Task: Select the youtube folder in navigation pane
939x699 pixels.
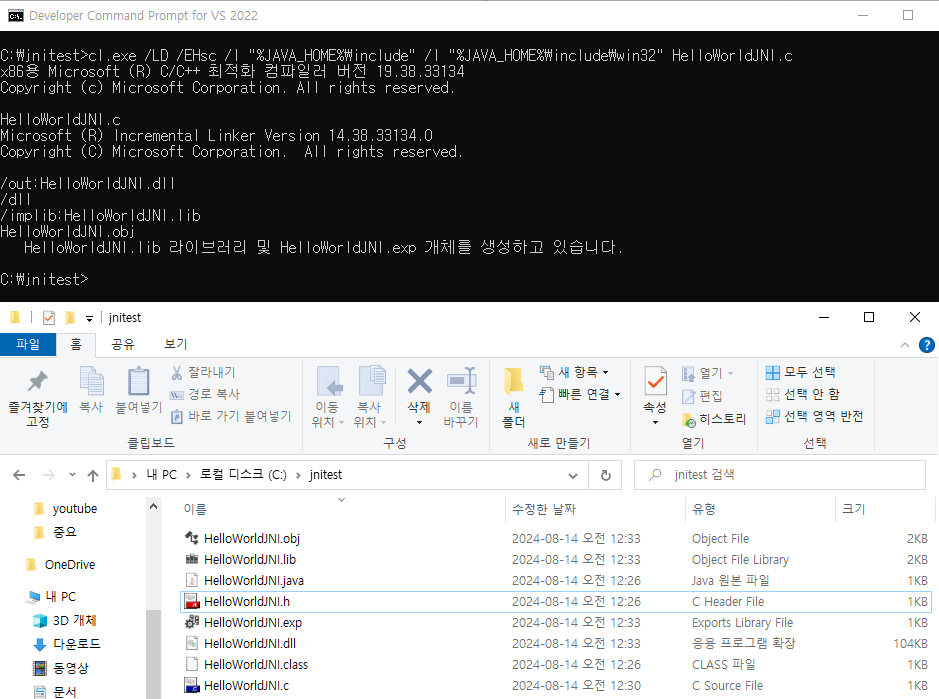Action: (x=74, y=509)
